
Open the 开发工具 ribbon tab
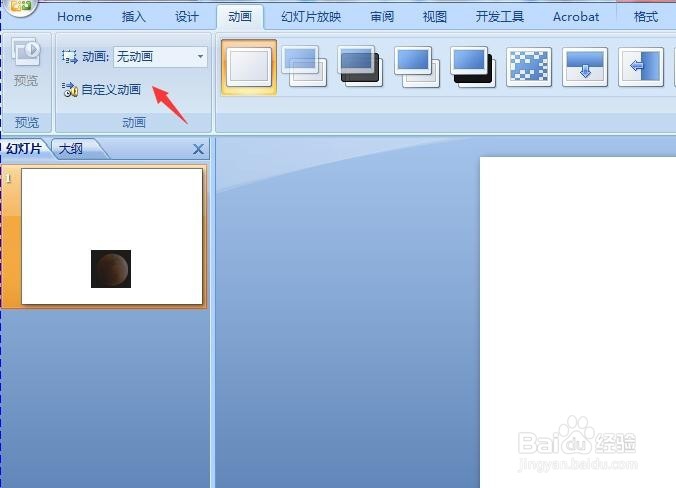[500, 17]
